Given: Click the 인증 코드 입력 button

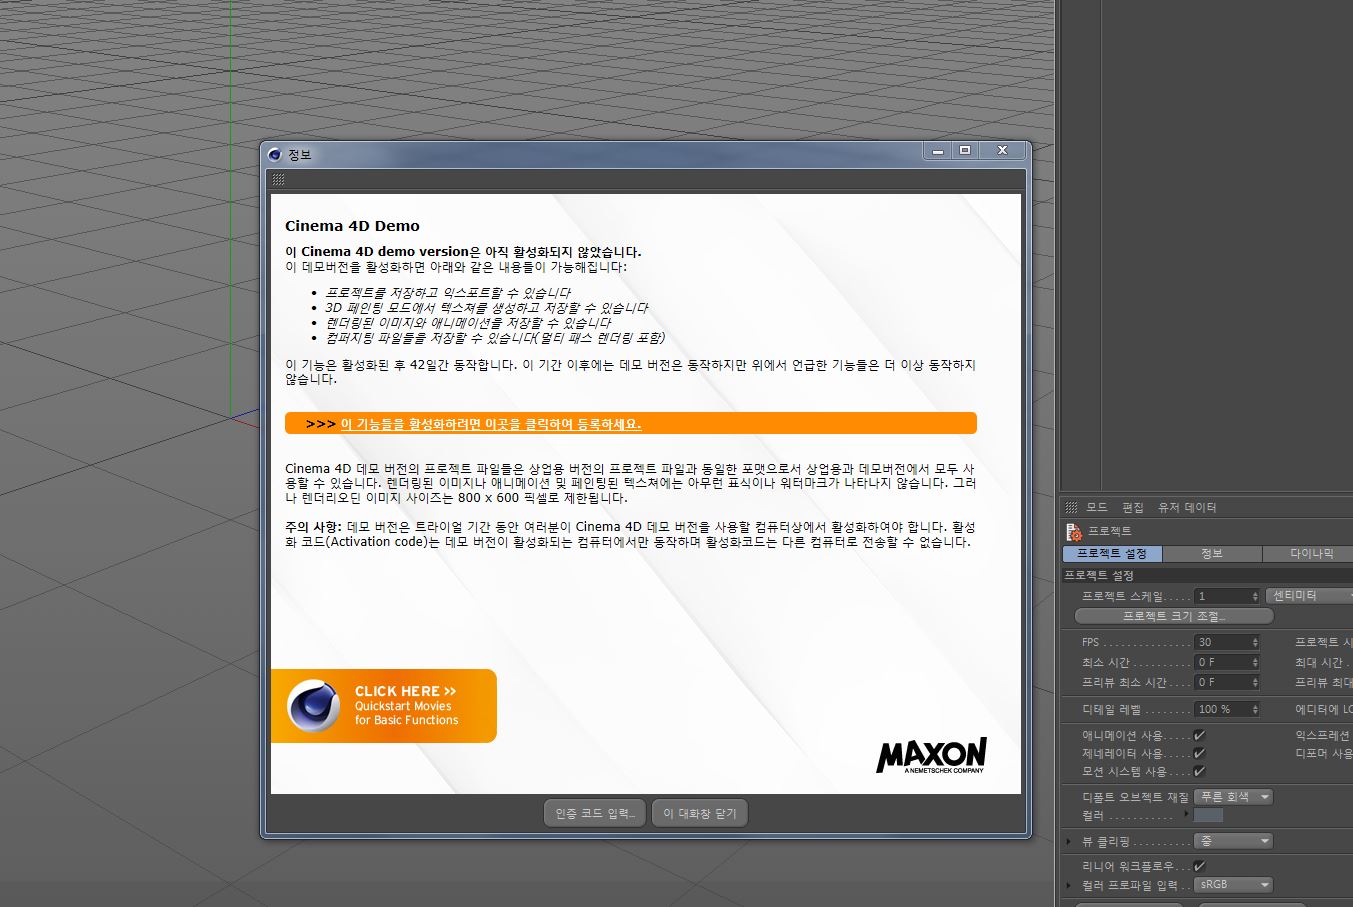Looking at the screenshot, I should pyautogui.click(x=596, y=814).
